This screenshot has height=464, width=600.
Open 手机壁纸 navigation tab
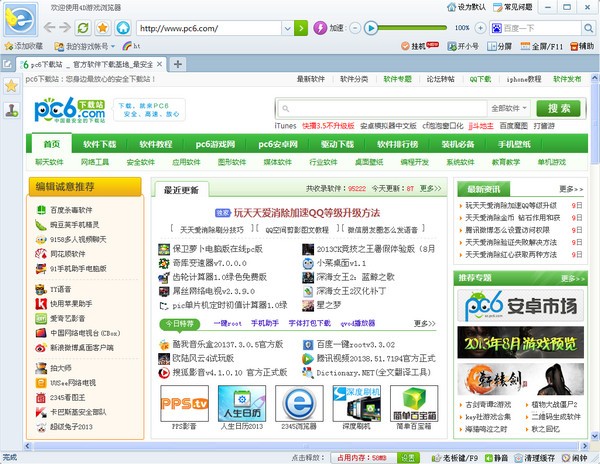pos(514,144)
